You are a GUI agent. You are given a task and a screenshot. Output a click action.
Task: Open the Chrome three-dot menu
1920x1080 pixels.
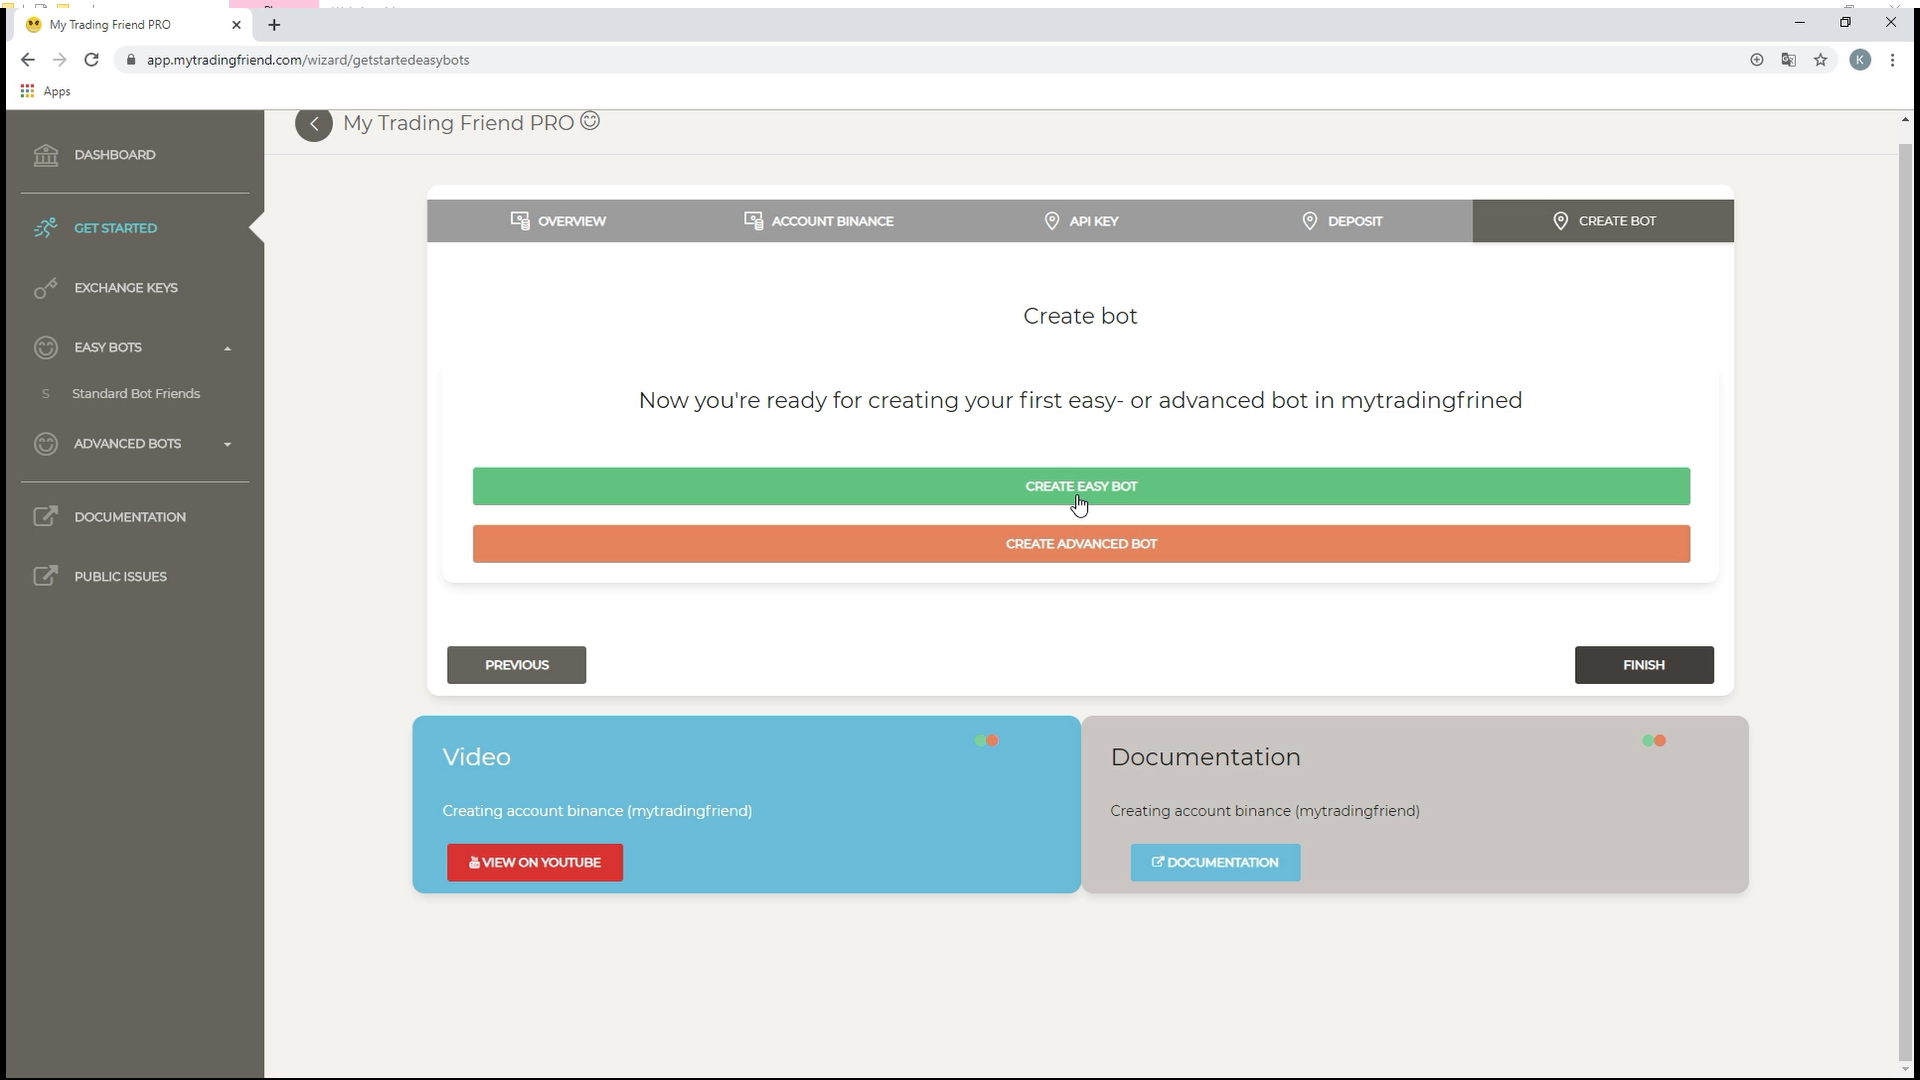tap(1892, 60)
